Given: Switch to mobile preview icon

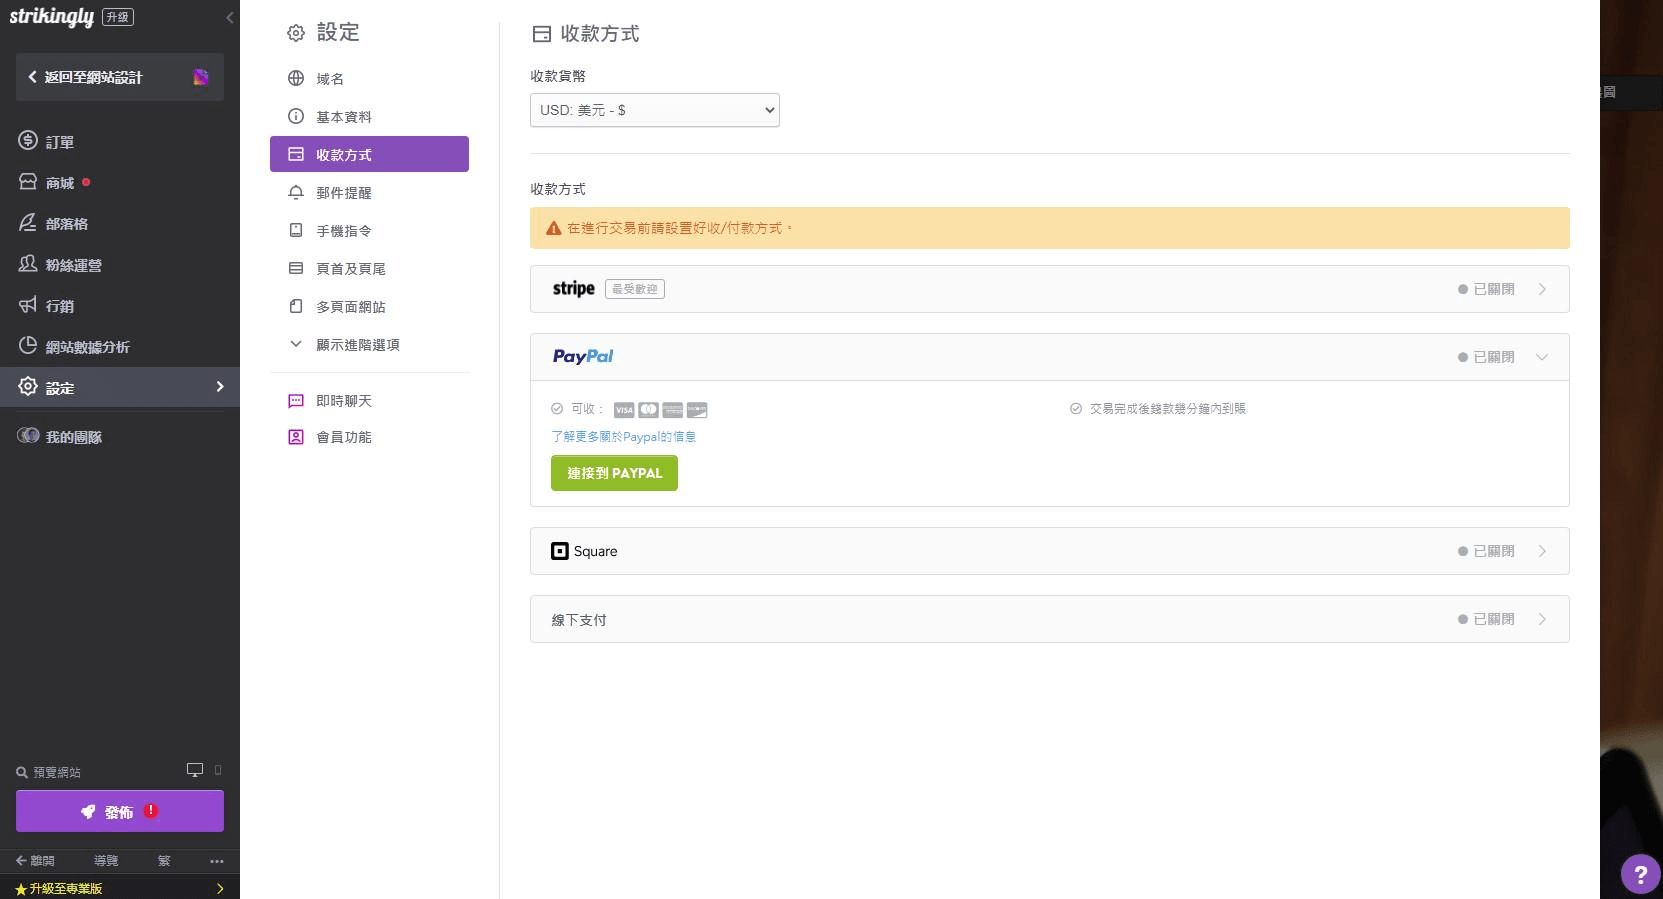Looking at the screenshot, I should tap(218, 770).
